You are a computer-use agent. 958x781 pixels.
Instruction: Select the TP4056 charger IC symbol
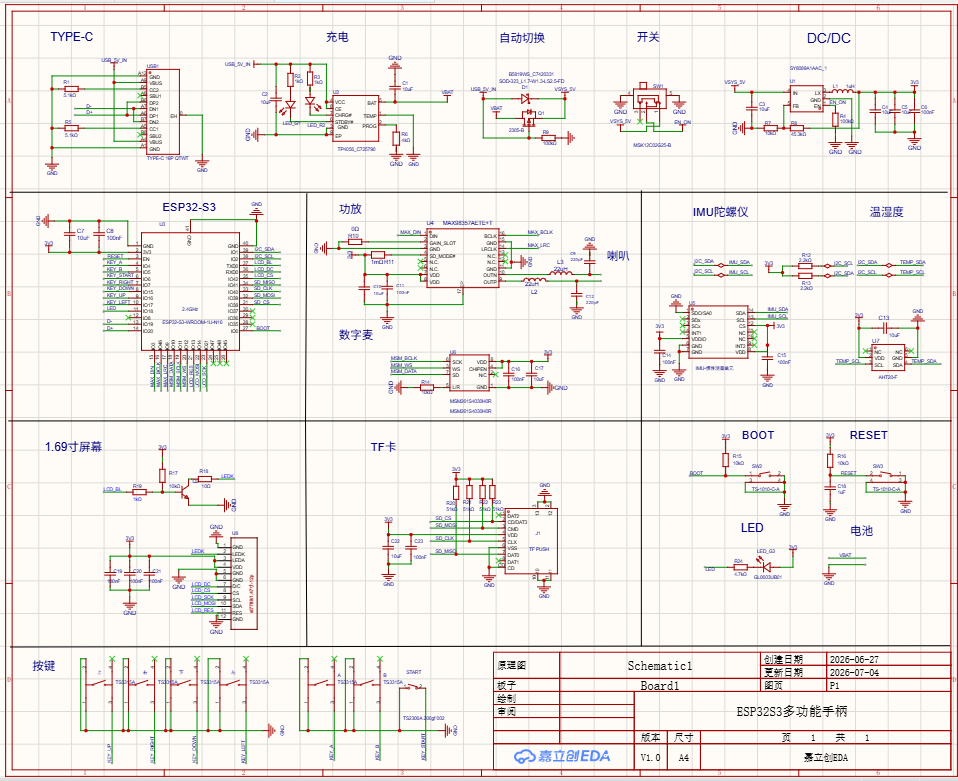pos(356,119)
